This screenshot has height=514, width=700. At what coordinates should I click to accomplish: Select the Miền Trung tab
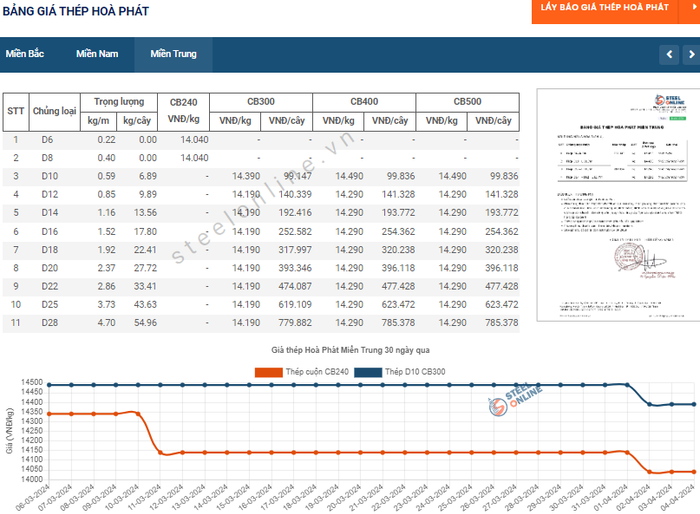pos(173,54)
